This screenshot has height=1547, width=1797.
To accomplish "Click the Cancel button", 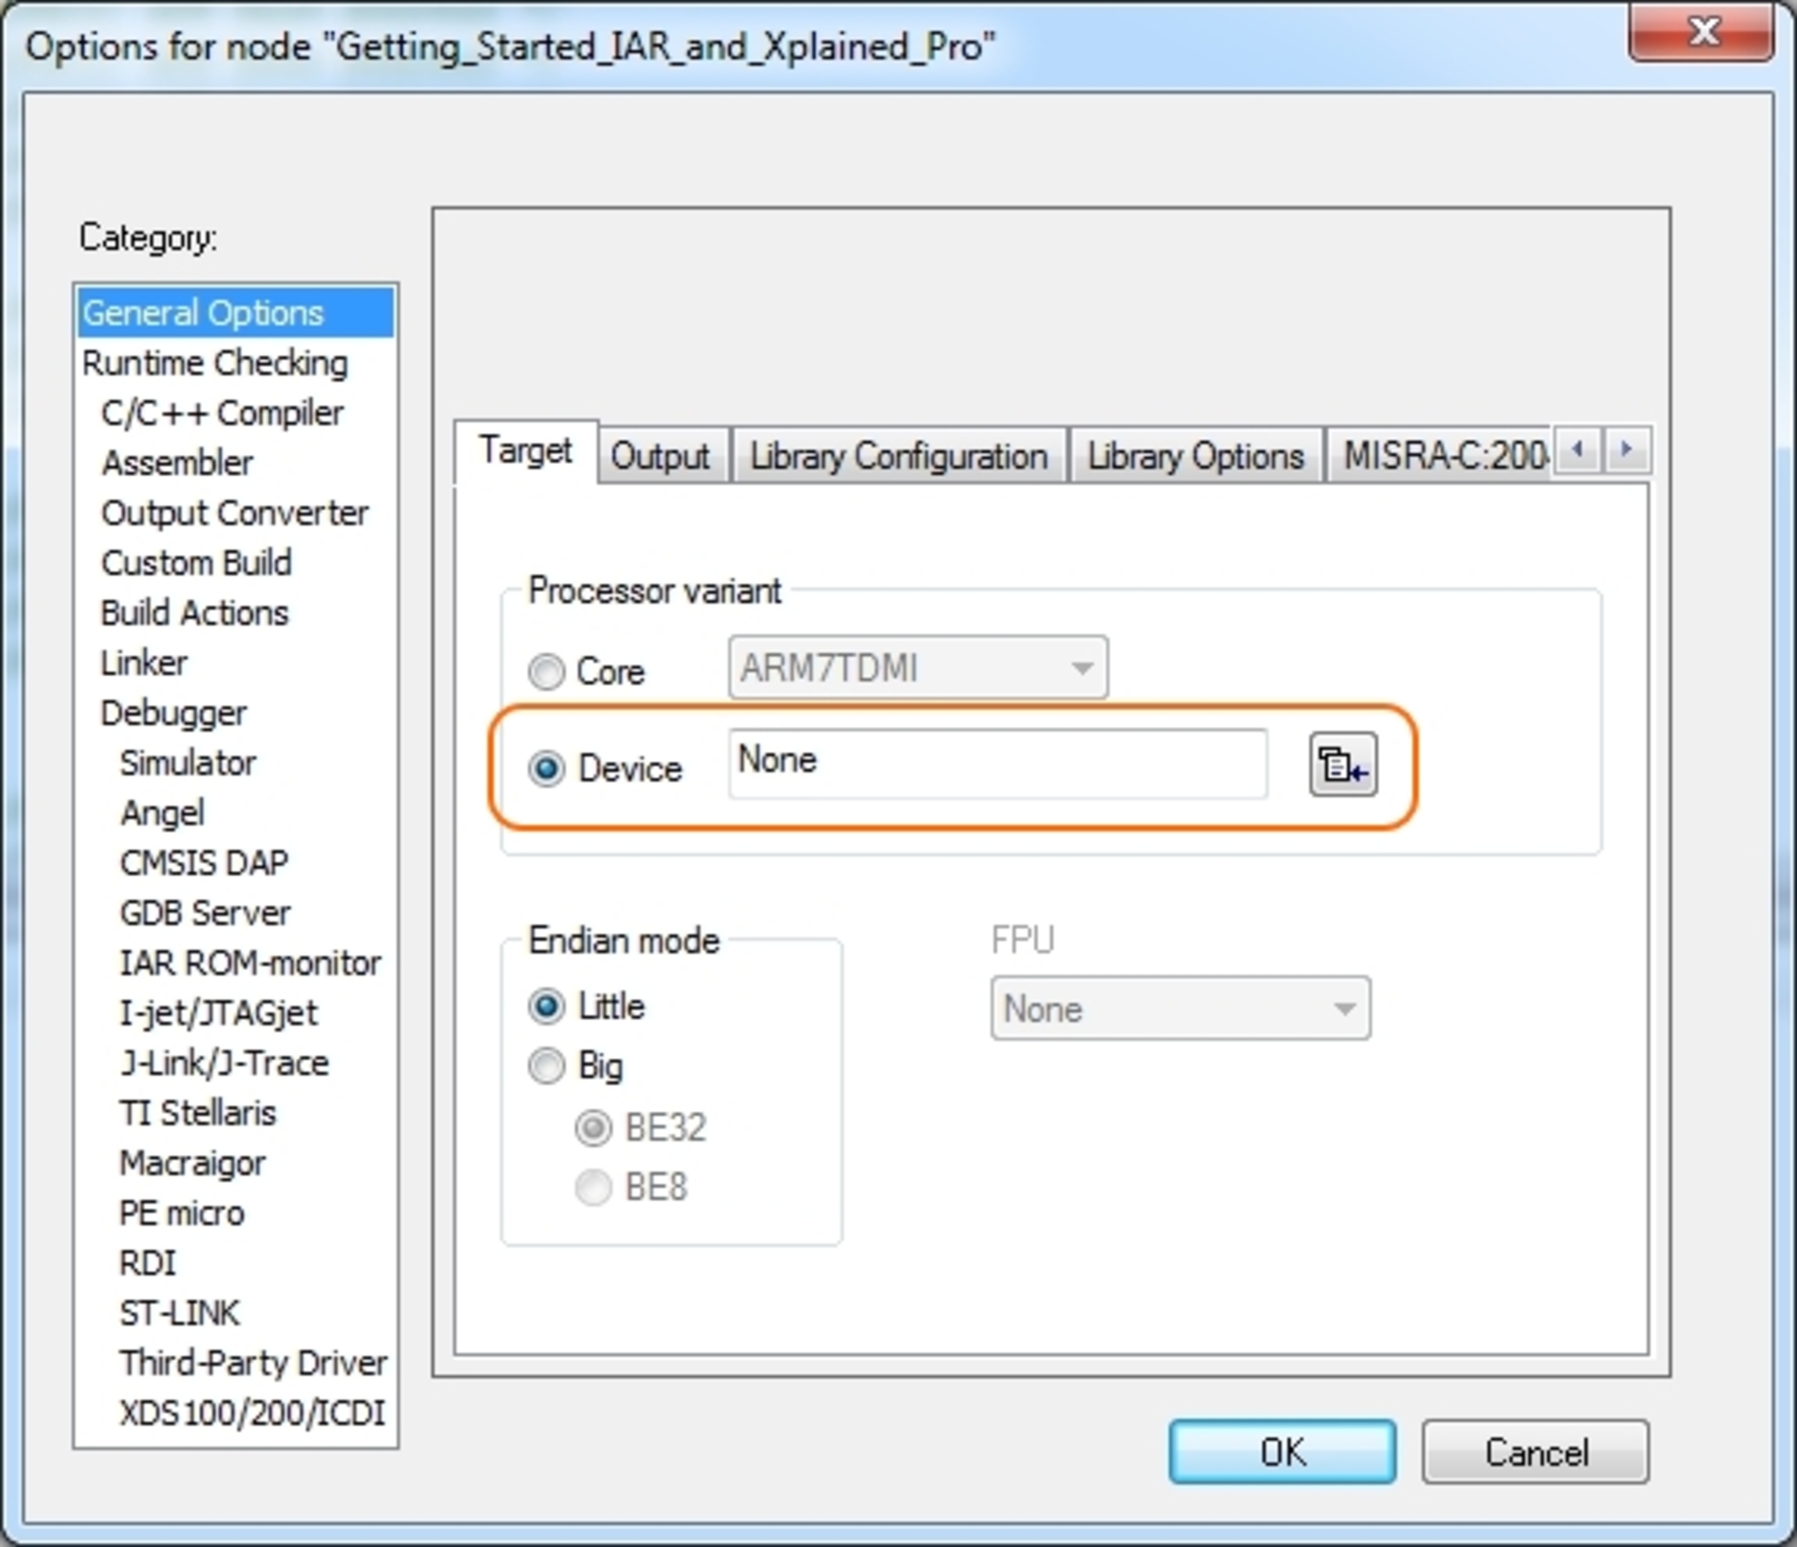I will 1535,1452.
